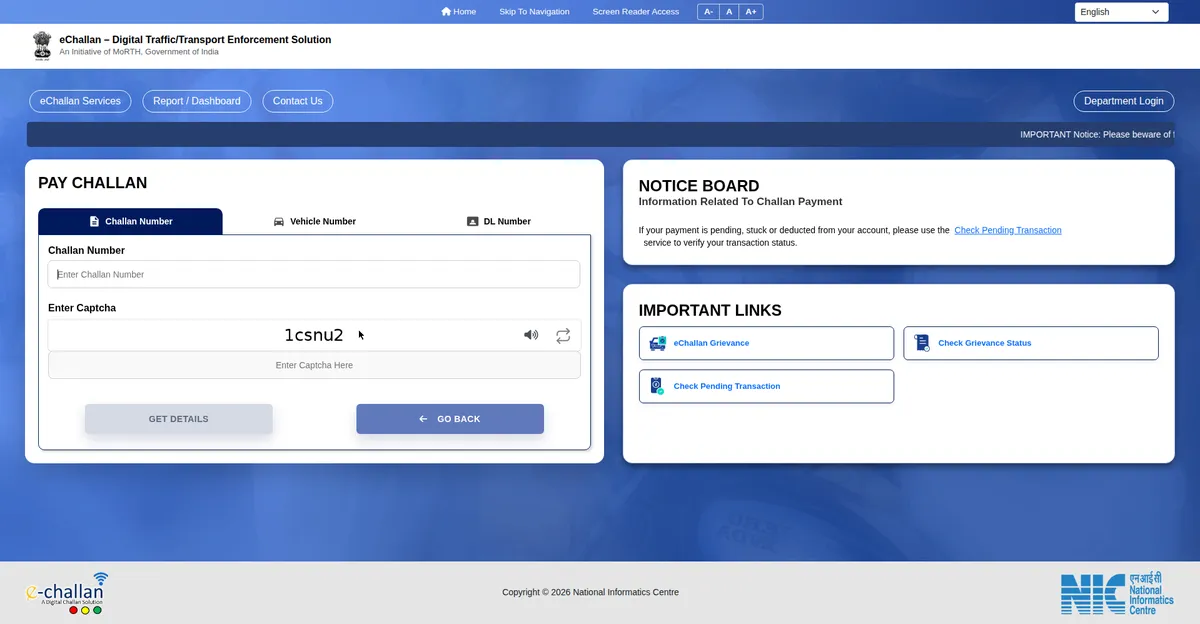Follow the Skip To Navigation link
1200x624 pixels.
coord(534,12)
